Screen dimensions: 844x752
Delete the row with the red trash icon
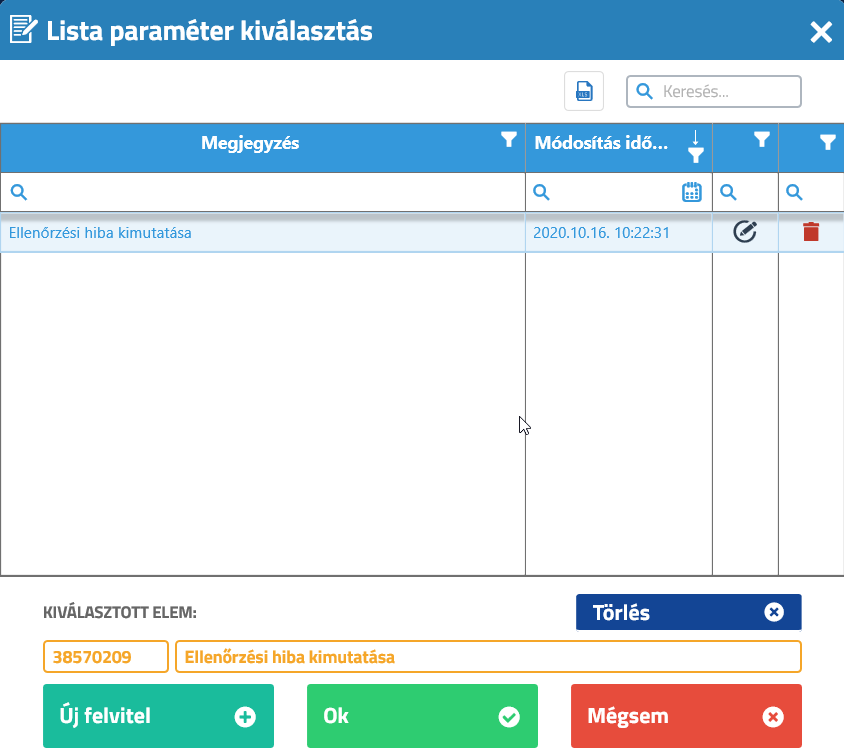tap(811, 231)
